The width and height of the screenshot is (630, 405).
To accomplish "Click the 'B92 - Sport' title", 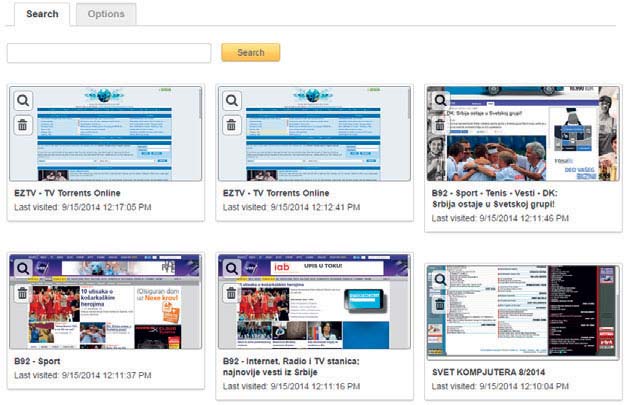I will [37, 361].
